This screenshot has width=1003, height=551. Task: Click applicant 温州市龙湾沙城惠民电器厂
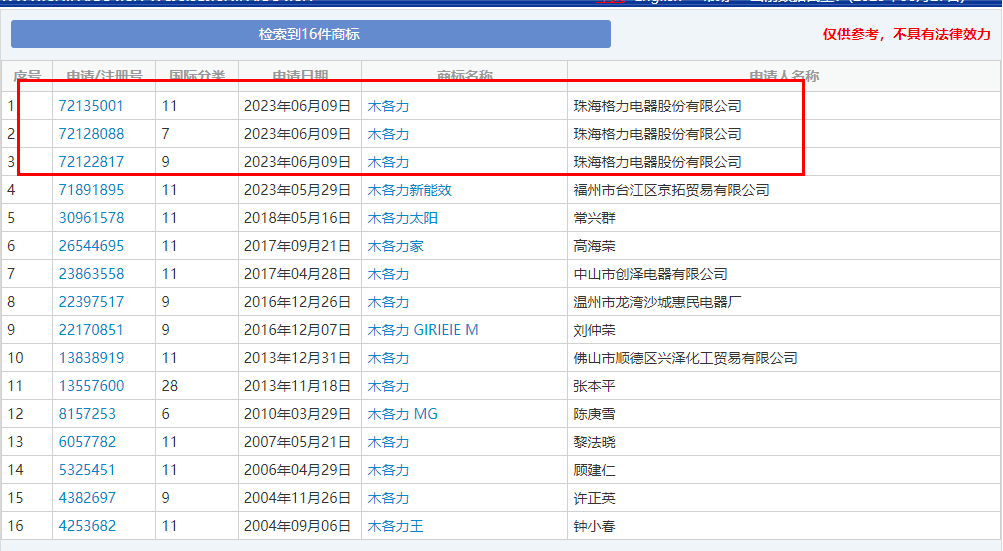658,302
